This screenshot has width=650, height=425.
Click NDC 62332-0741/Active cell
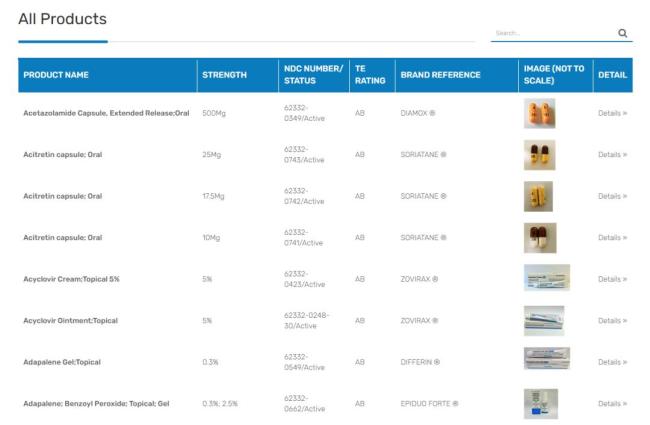[303, 238]
